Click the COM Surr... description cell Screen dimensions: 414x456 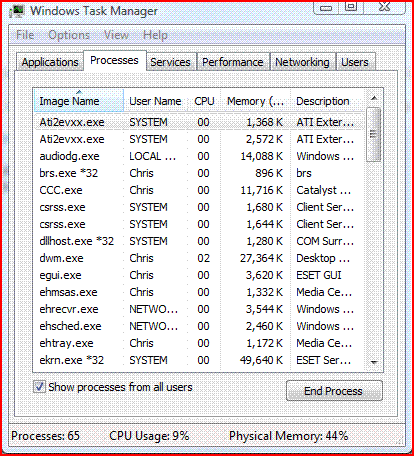[x=325, y=241]
